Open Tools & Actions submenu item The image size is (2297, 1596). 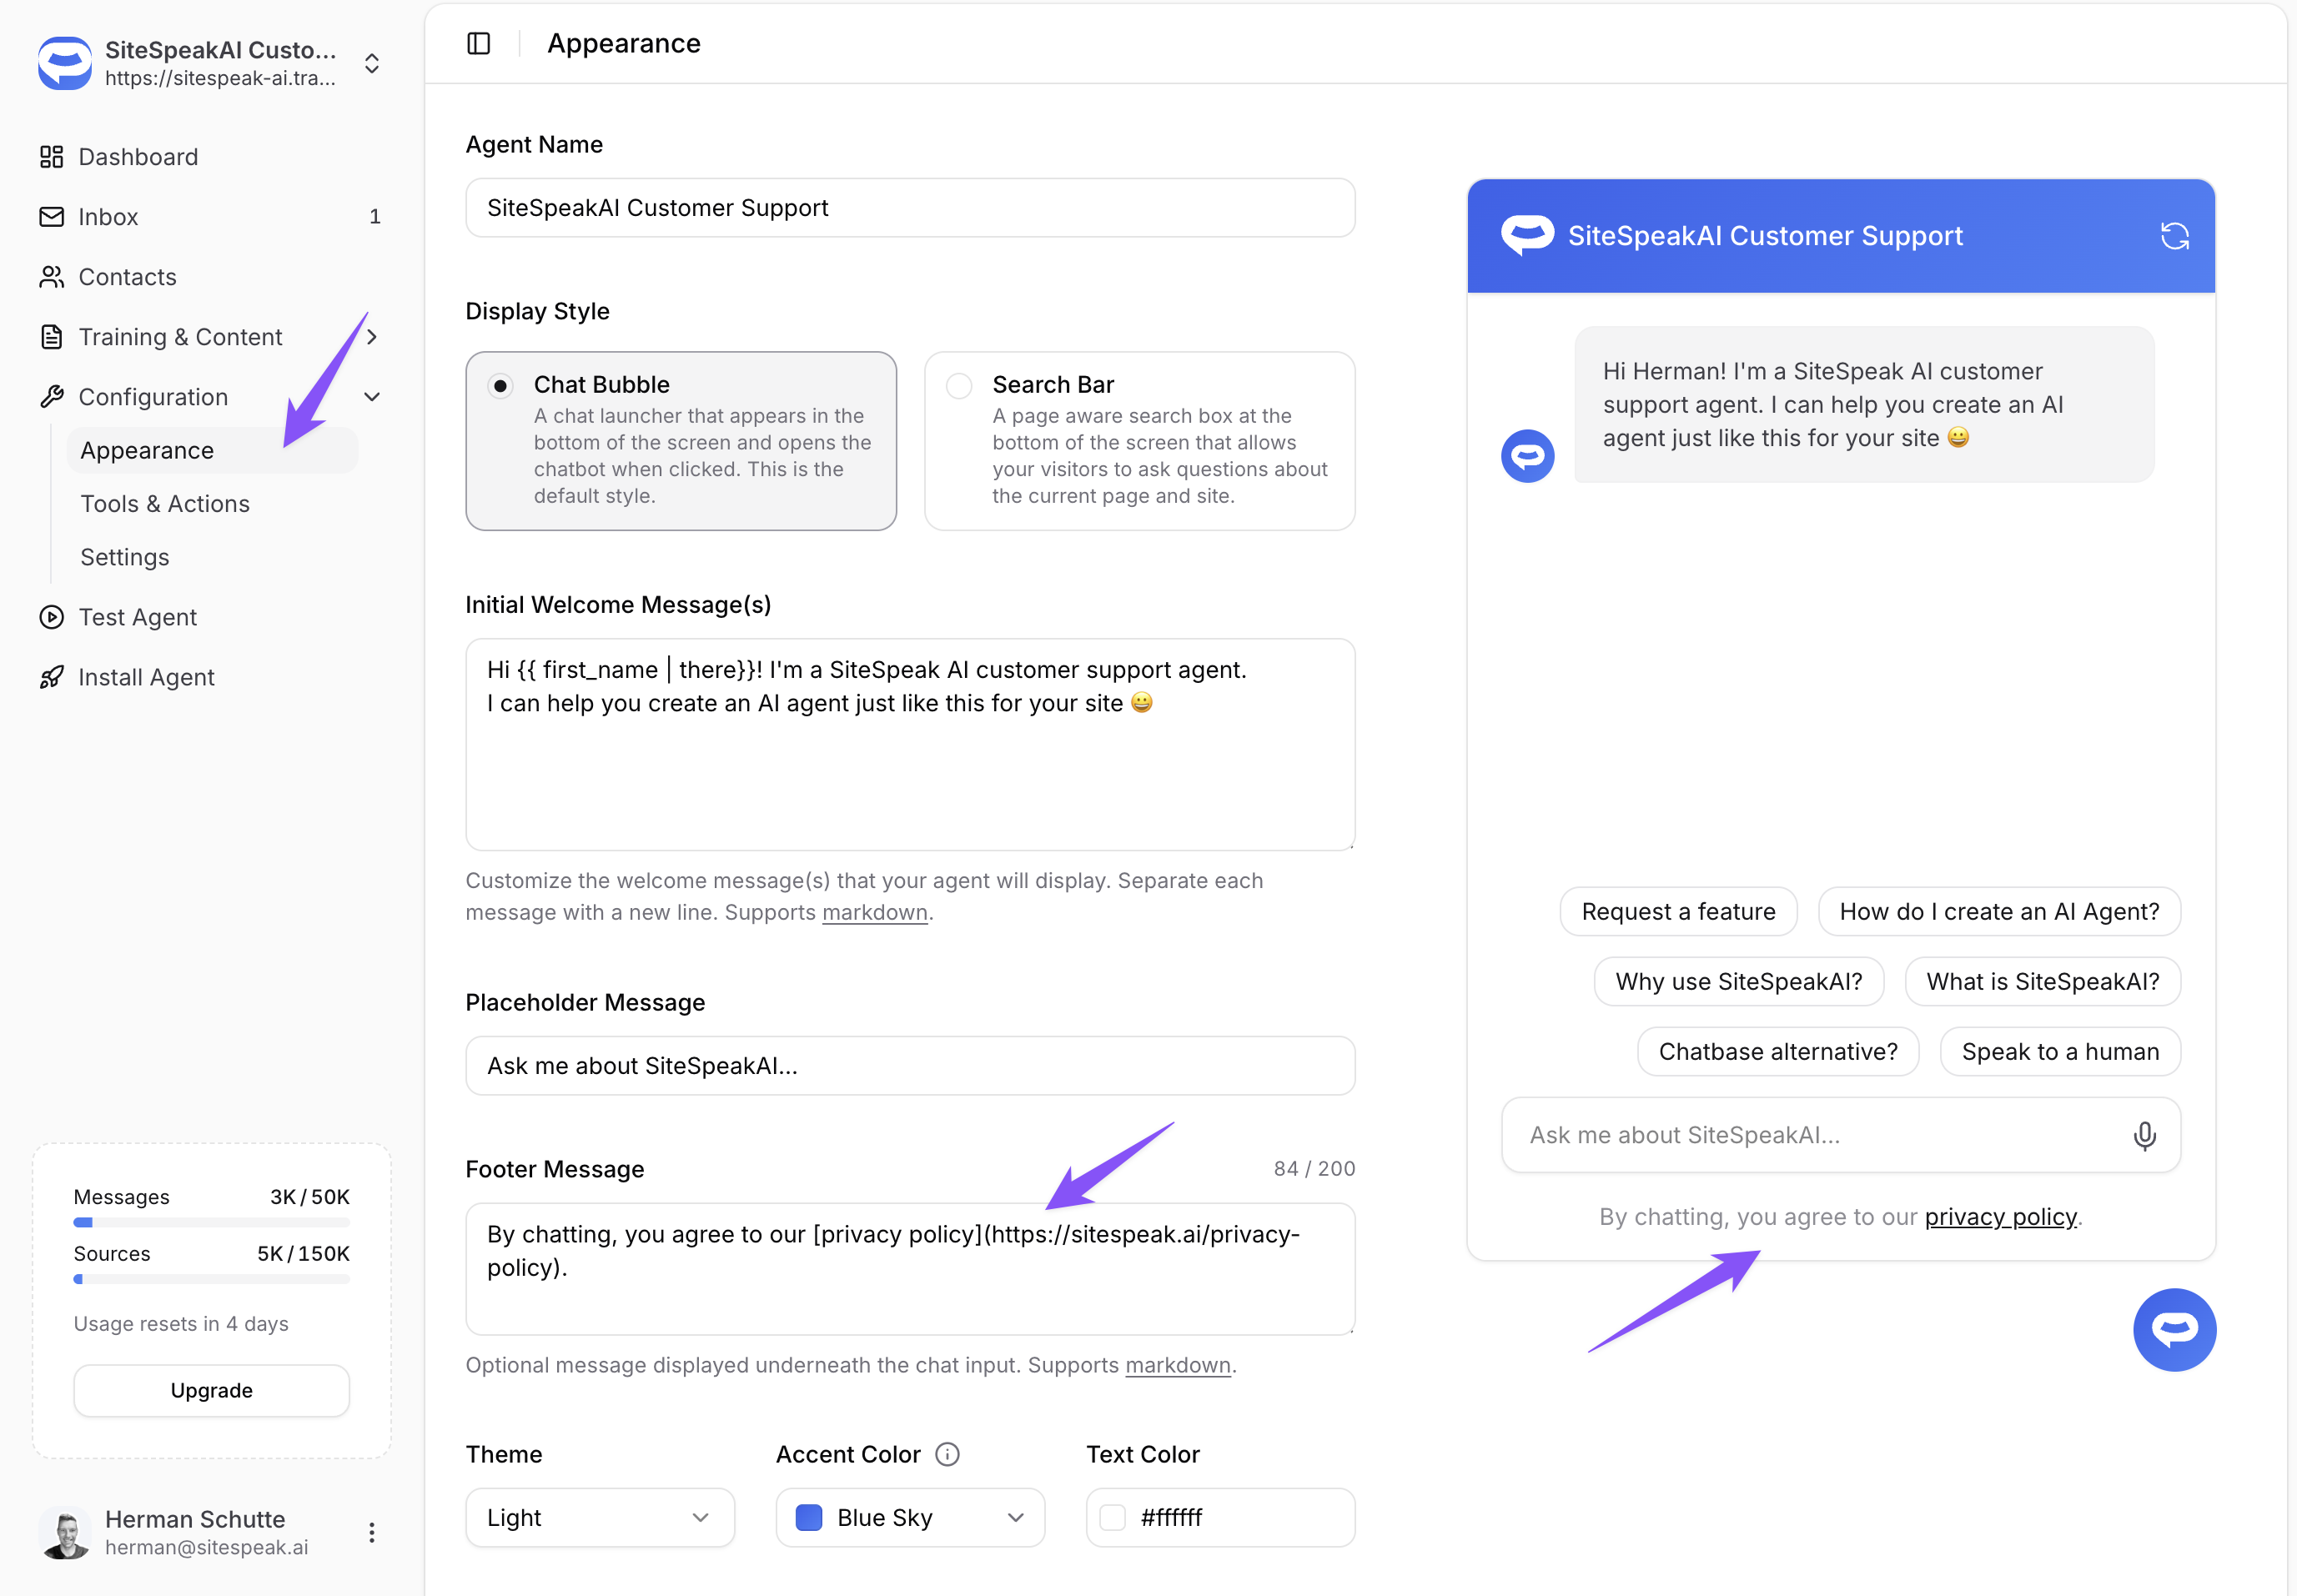point(165,504)
